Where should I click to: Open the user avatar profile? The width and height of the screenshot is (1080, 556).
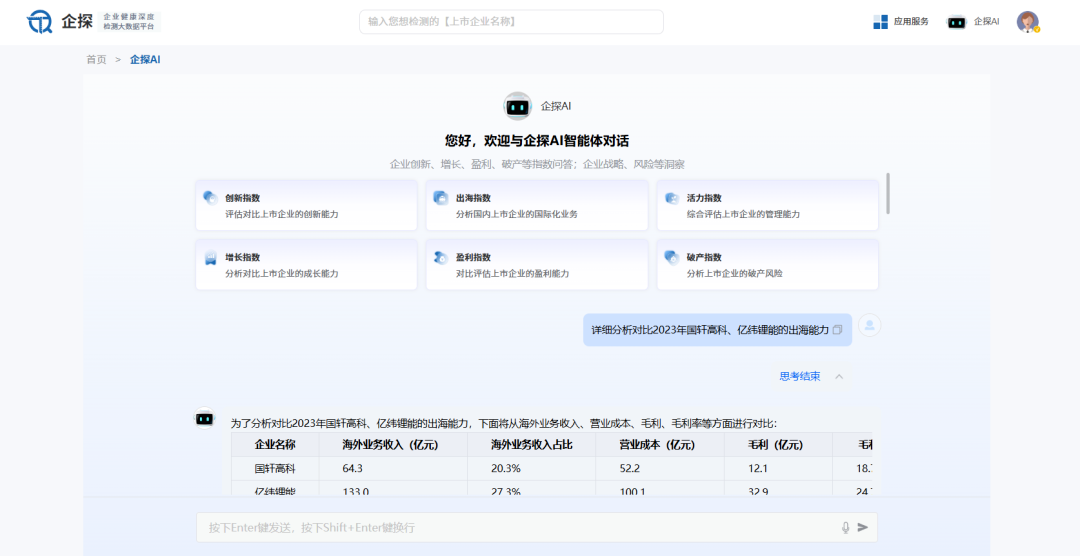coord(1028,22)
